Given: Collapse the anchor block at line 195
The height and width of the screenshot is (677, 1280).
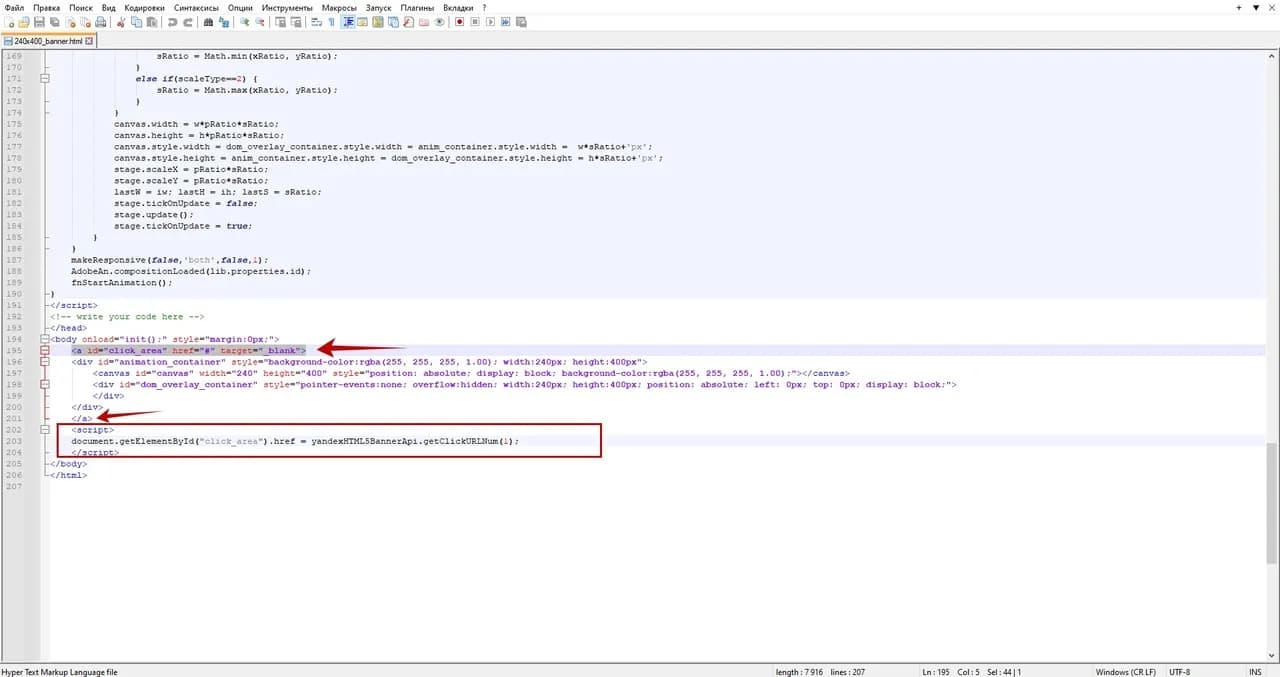Looking at the screenshot, I should 45,351.
